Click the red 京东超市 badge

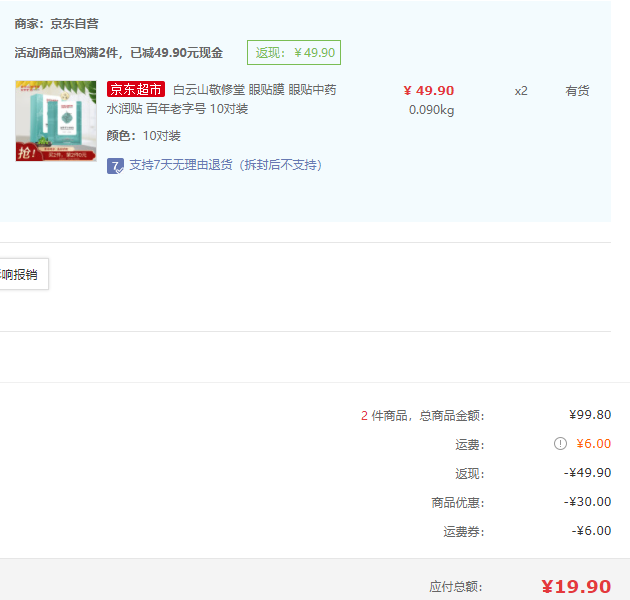click(136, 89)
